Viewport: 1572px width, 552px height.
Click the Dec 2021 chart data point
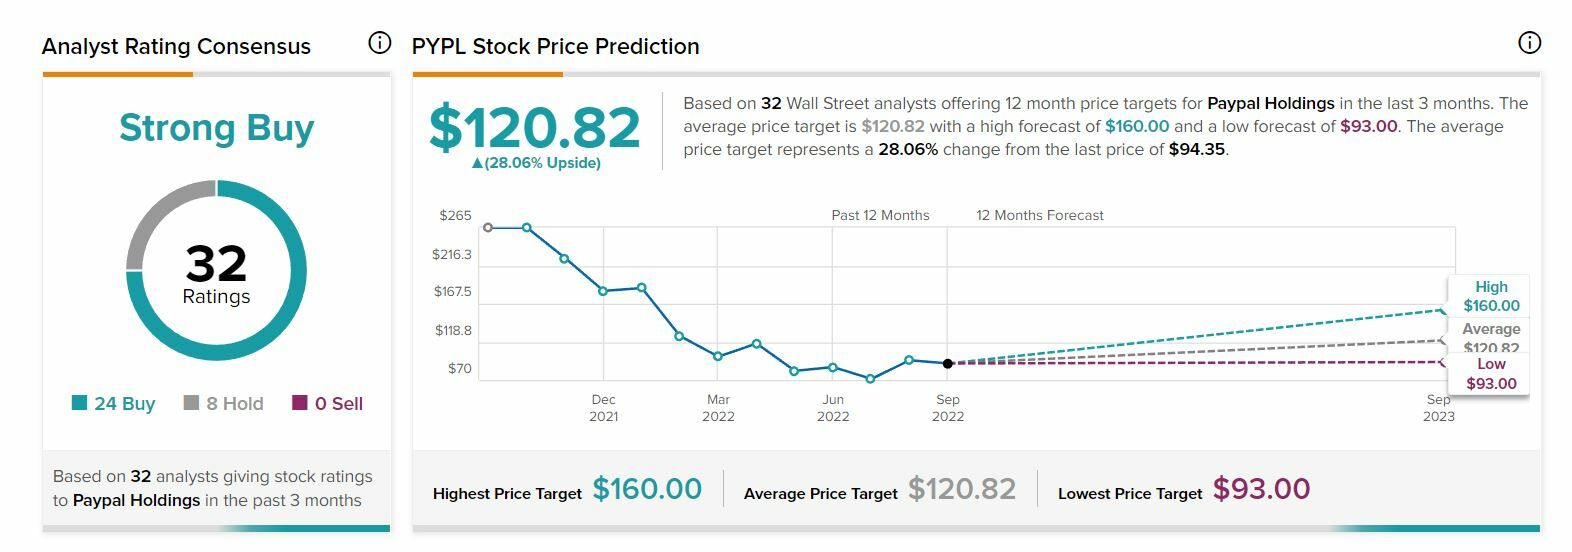point(603,291)
